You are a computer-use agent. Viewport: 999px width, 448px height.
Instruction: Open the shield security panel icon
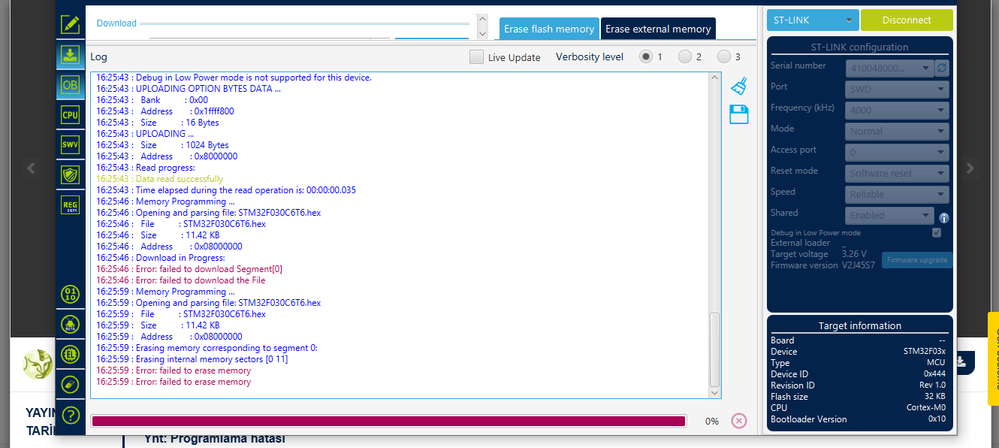point(70,175)
